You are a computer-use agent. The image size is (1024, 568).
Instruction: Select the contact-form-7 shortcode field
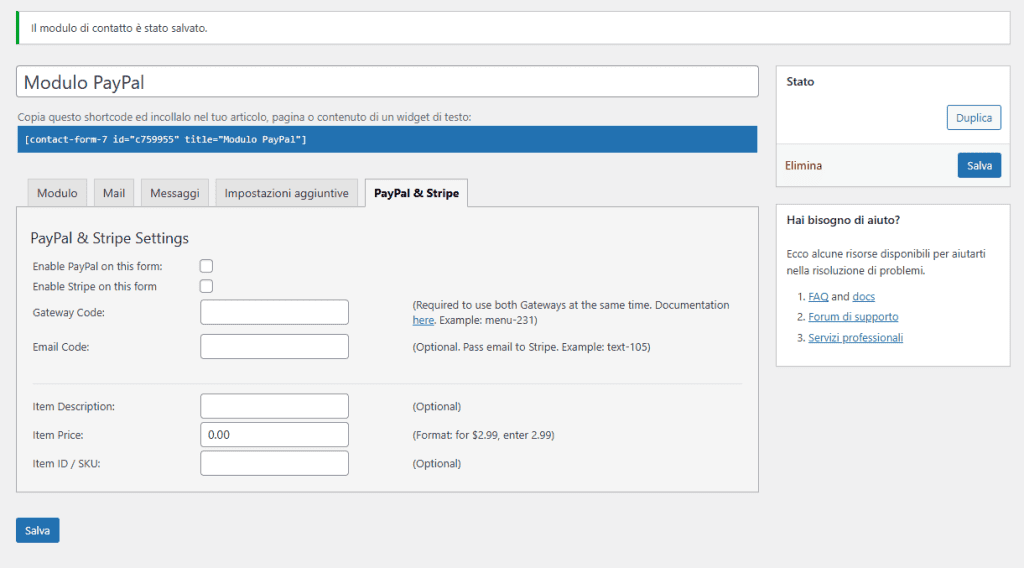[x=387, y=139]
